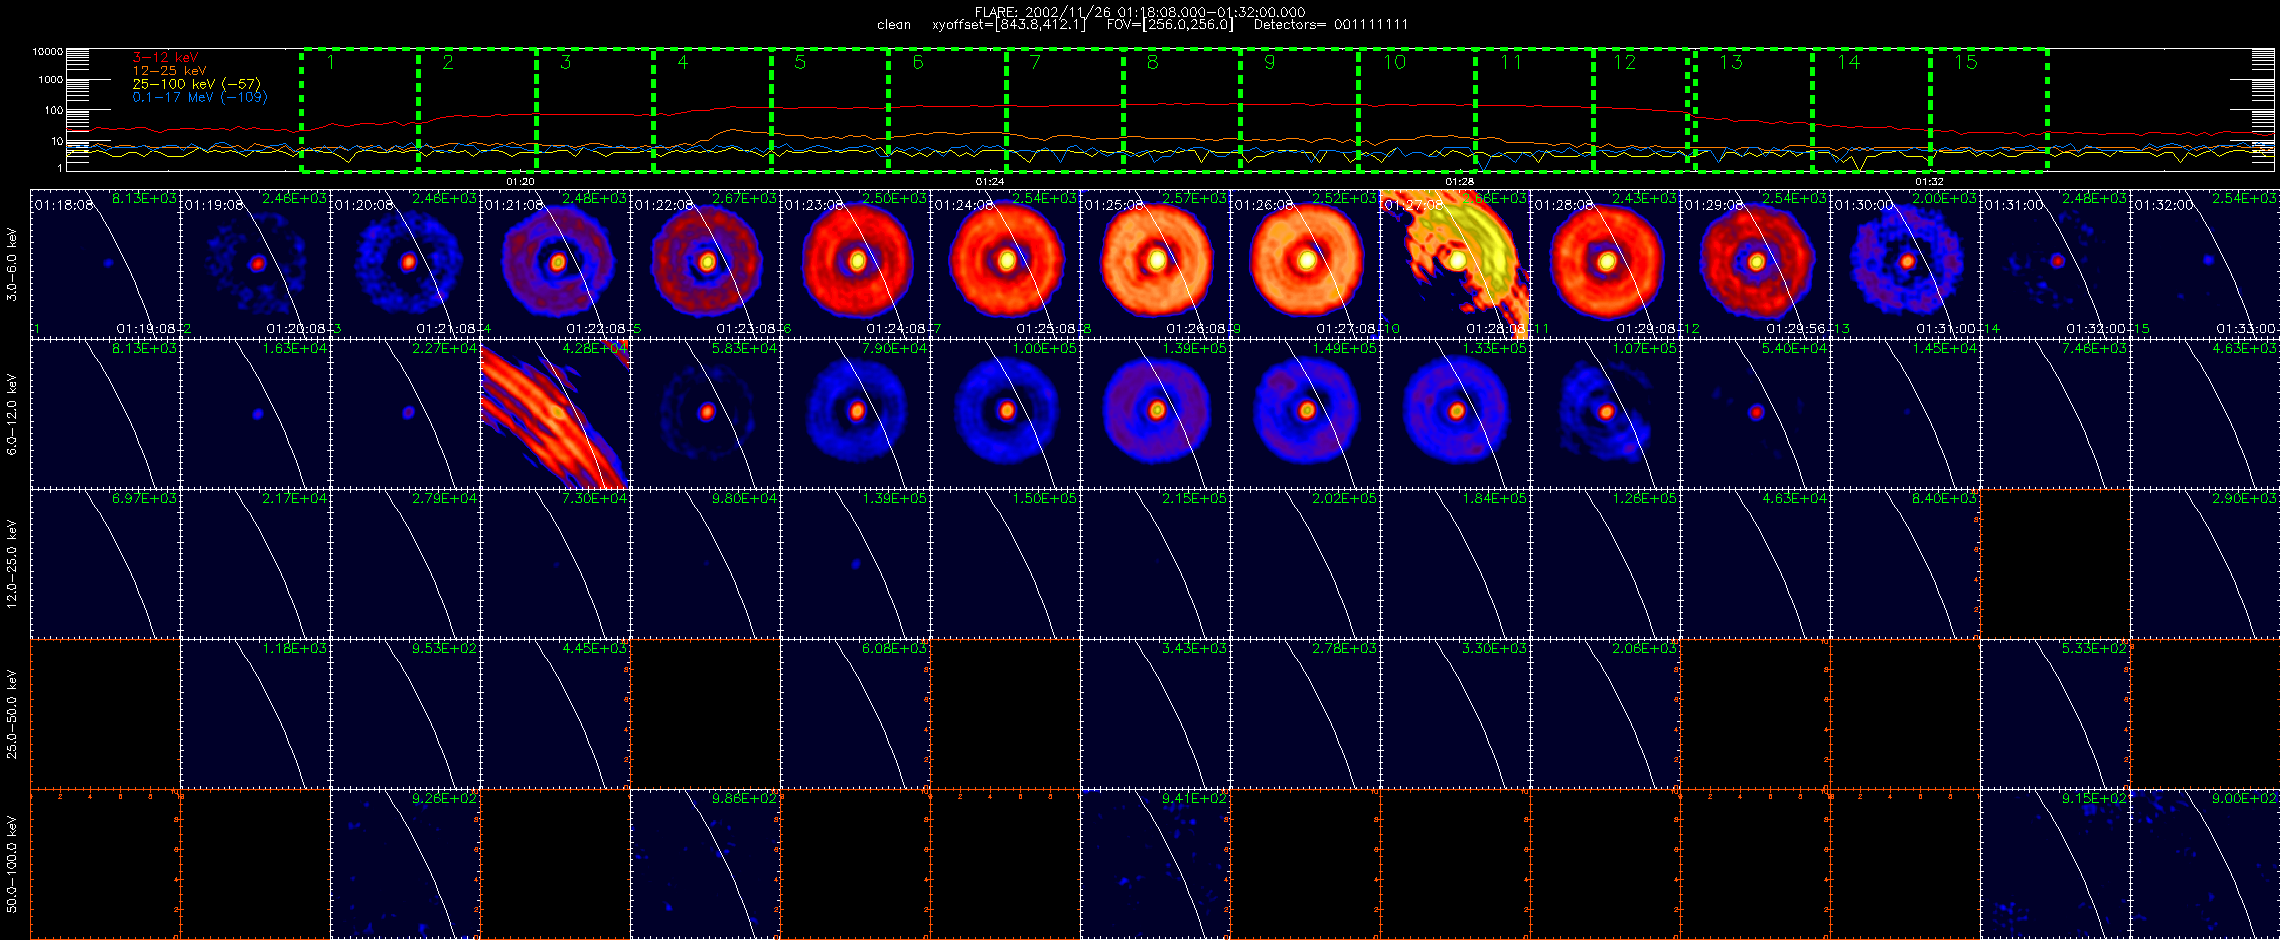The height and width of the screenshot is (940, 2280).
Task: Select the striped 6.0-12.0 keV image starting at 01:21:08
Action: (x=555, y=413)
